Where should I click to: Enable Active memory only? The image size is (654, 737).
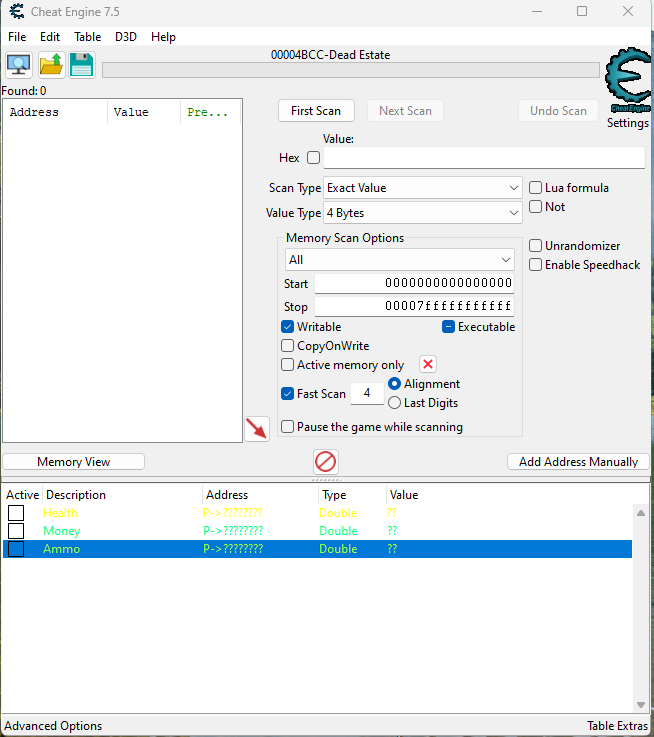[x=287, y=365]
